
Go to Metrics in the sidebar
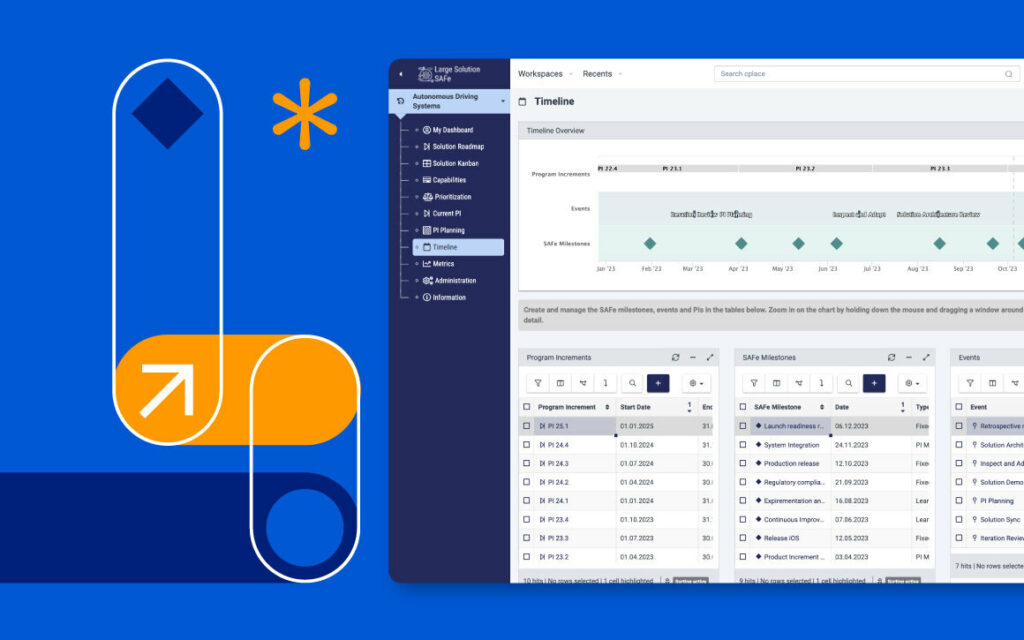click(x=443, y=264)
